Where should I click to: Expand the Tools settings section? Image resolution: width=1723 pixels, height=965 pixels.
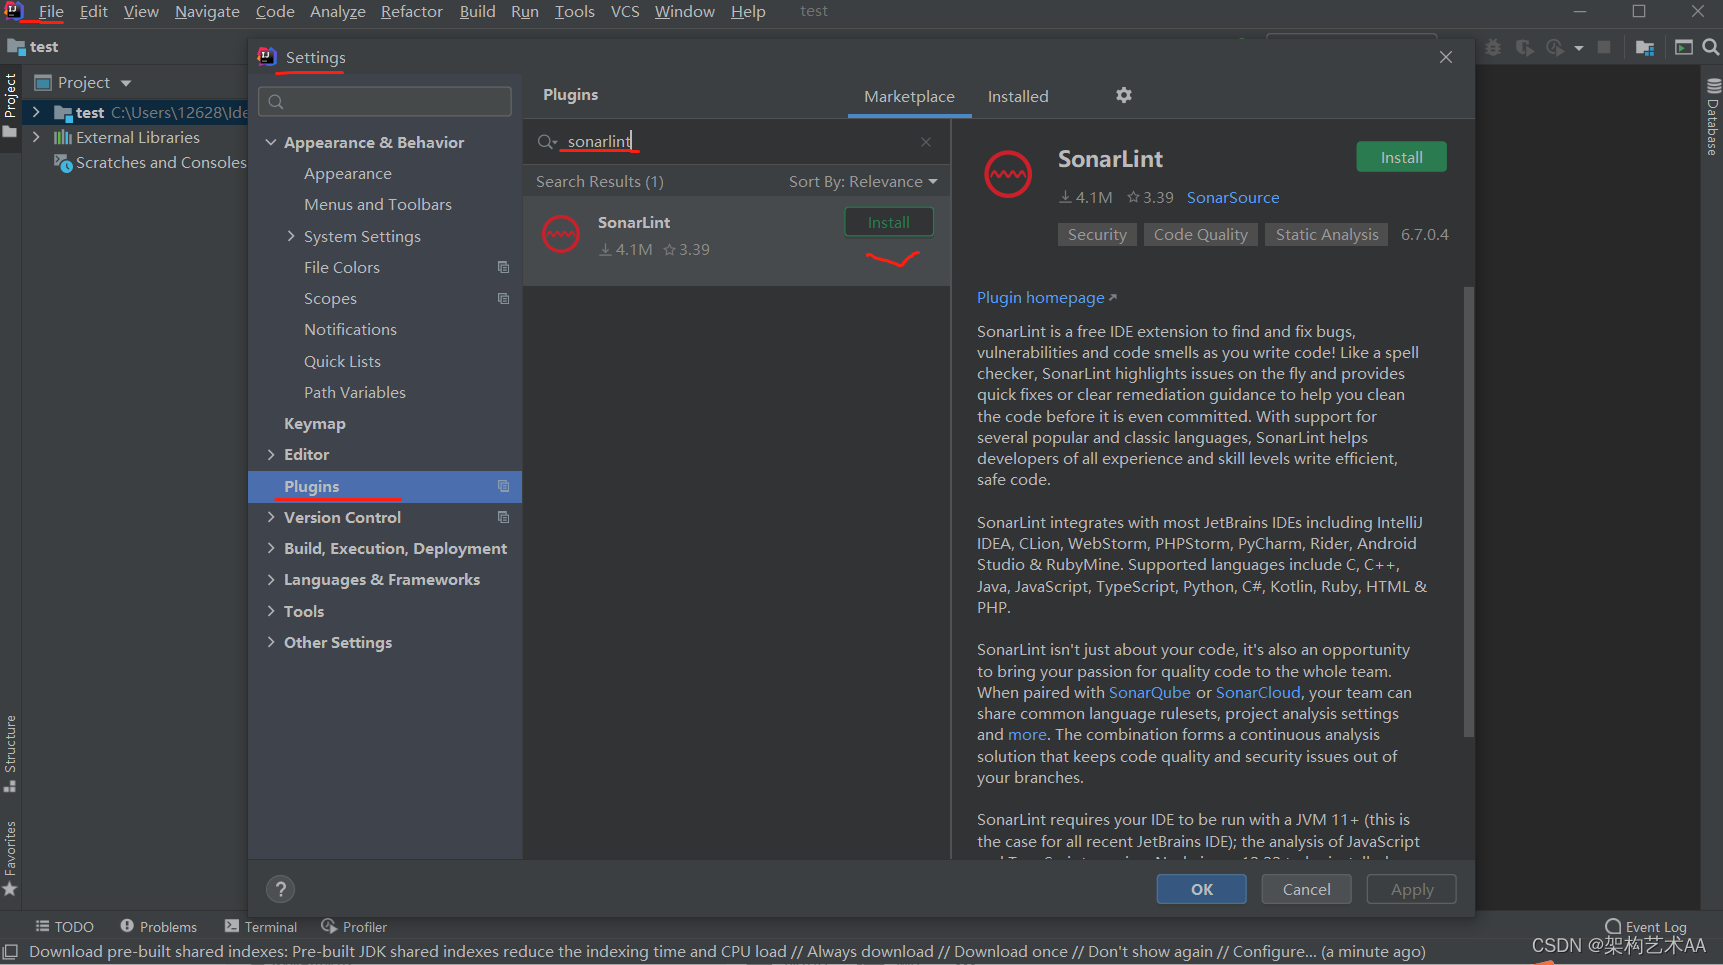click(x=270, y=611)
